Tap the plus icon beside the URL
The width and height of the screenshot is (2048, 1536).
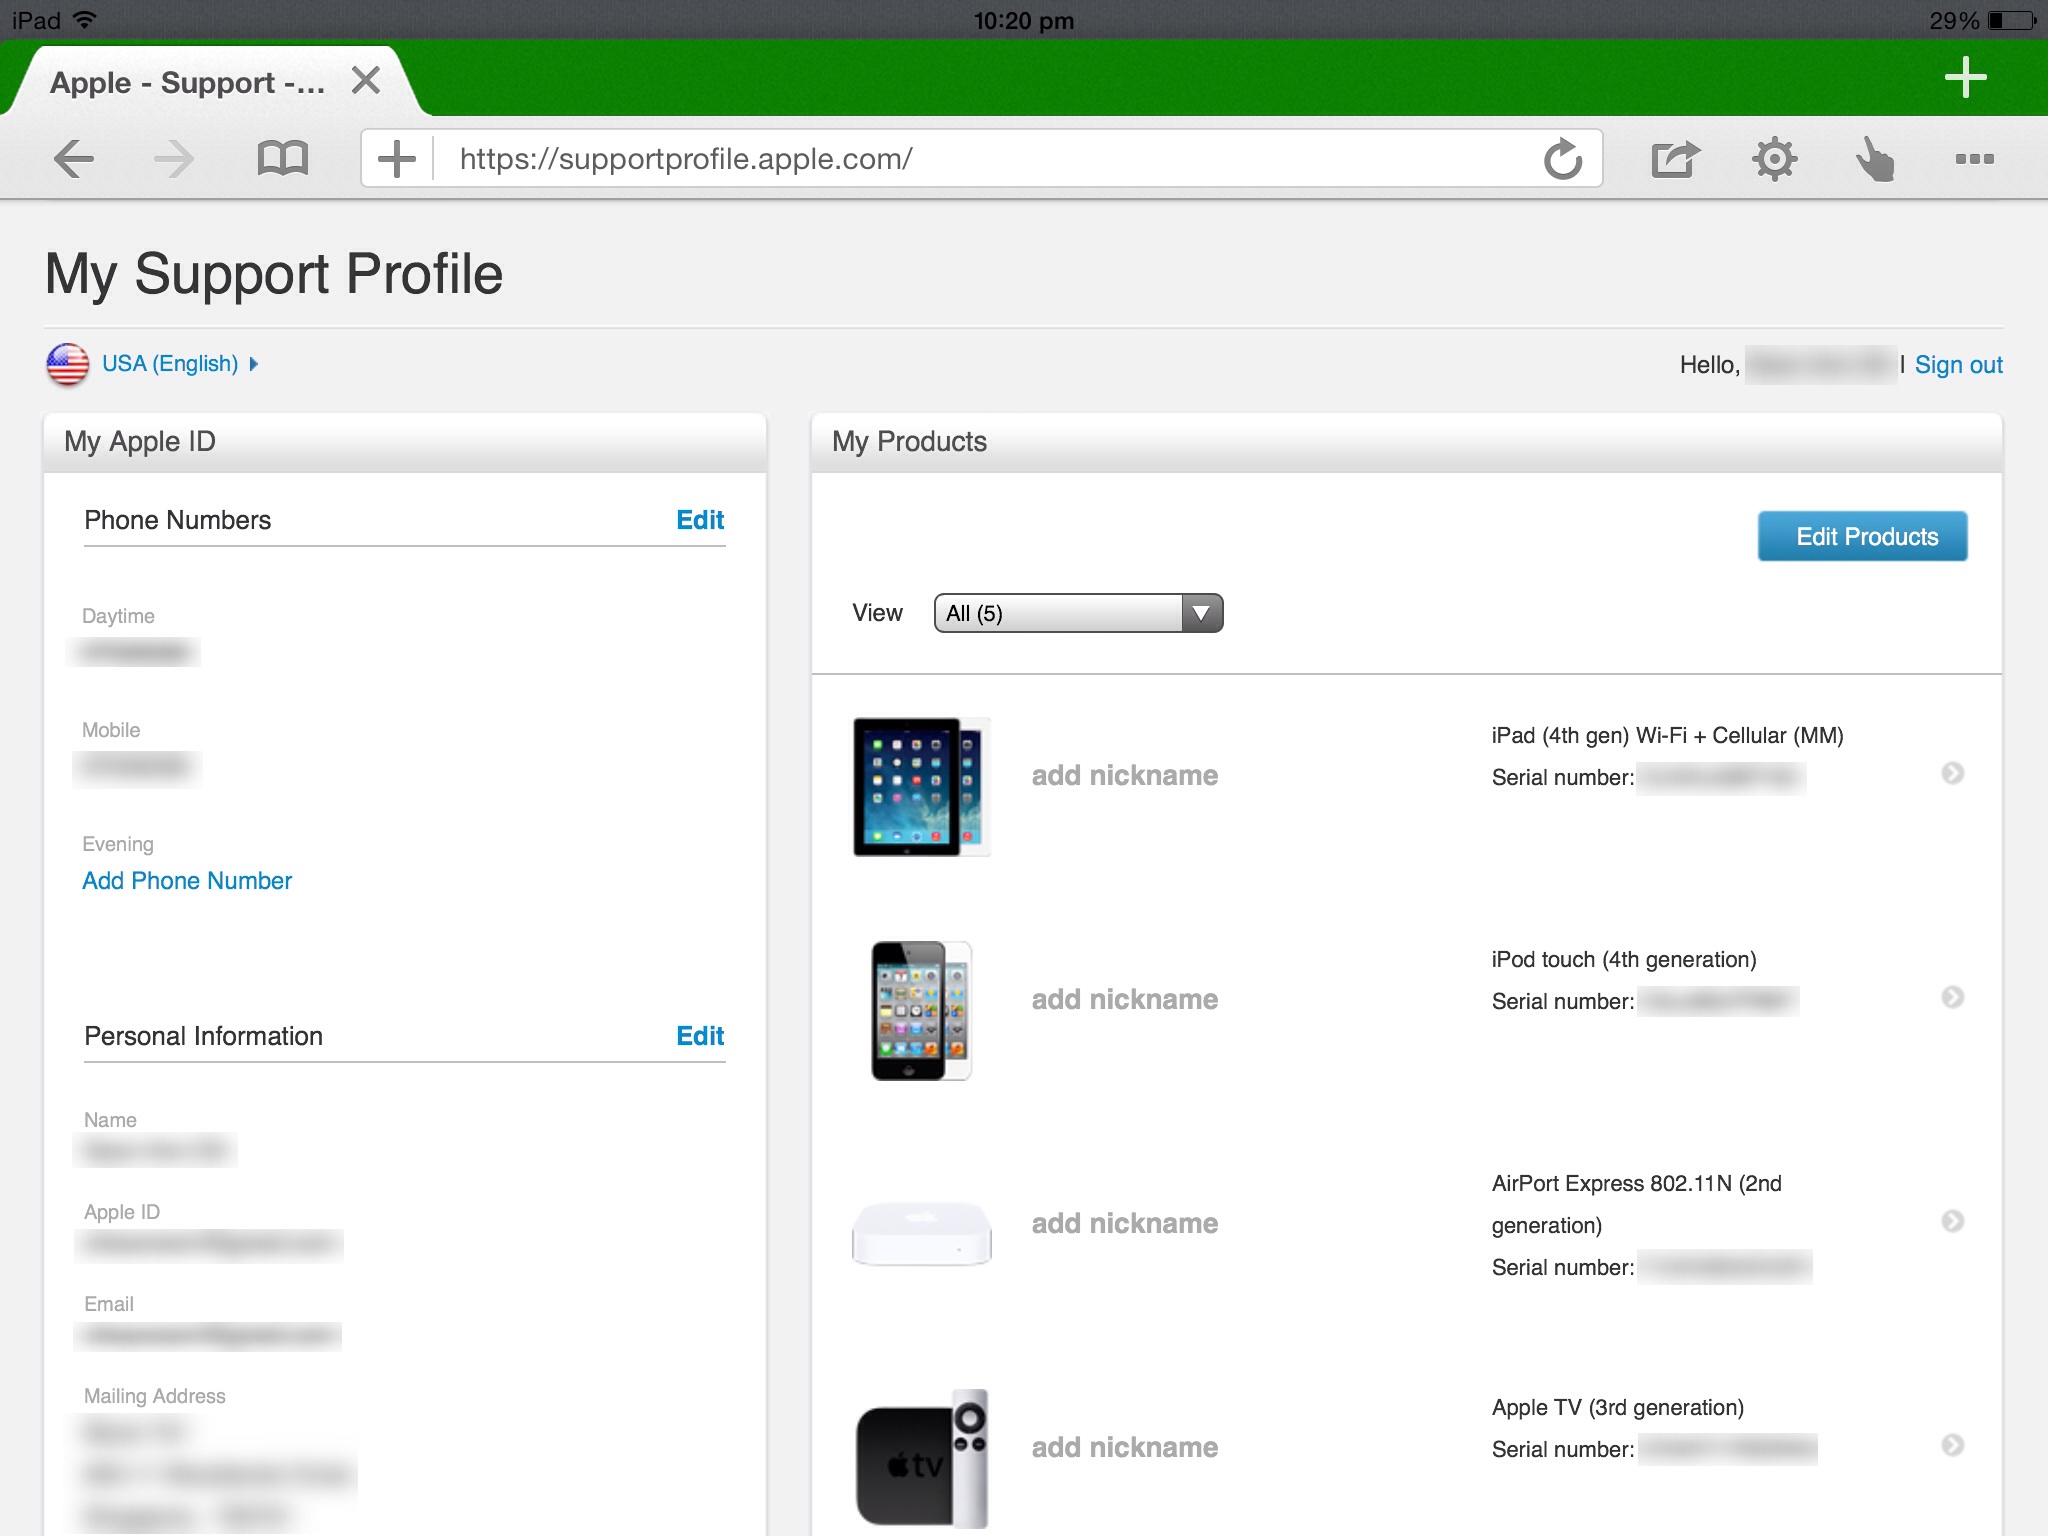(397, 159)
